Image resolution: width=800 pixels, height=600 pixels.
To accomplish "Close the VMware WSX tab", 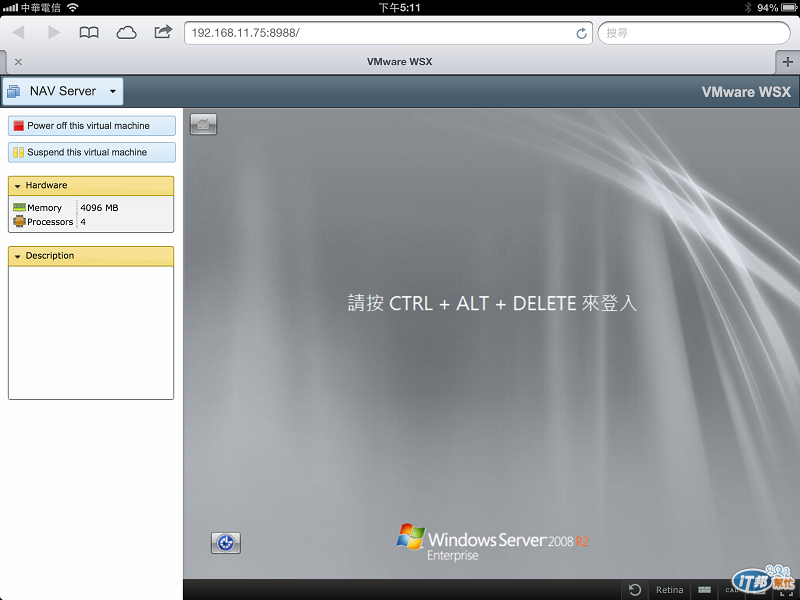I will coord(18,62).
